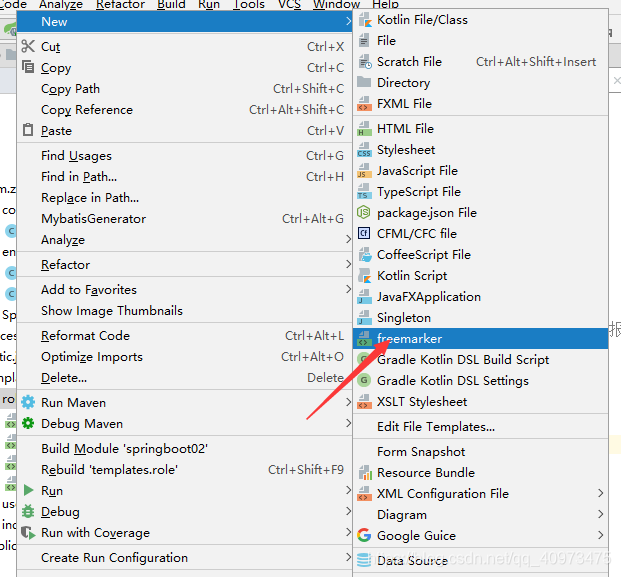Image resolution: width=621 pixels, height=577 pixels.
Task: Click the CFML/CFC file icon
Action: (x=364, y=234)
